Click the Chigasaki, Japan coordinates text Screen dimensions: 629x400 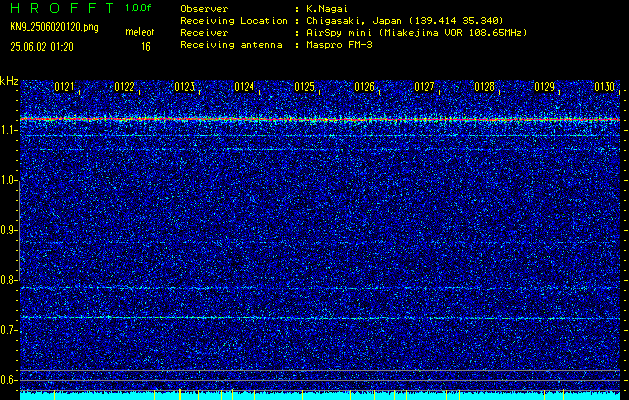pos(404,21)
